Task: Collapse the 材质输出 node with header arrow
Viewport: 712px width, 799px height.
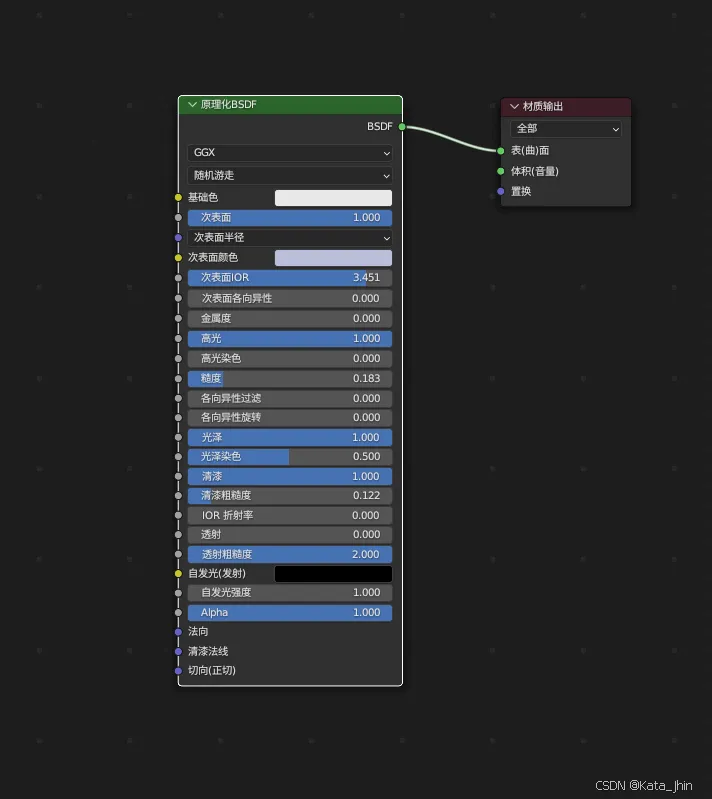Action: pyautogui.click(x=514, y=107)
